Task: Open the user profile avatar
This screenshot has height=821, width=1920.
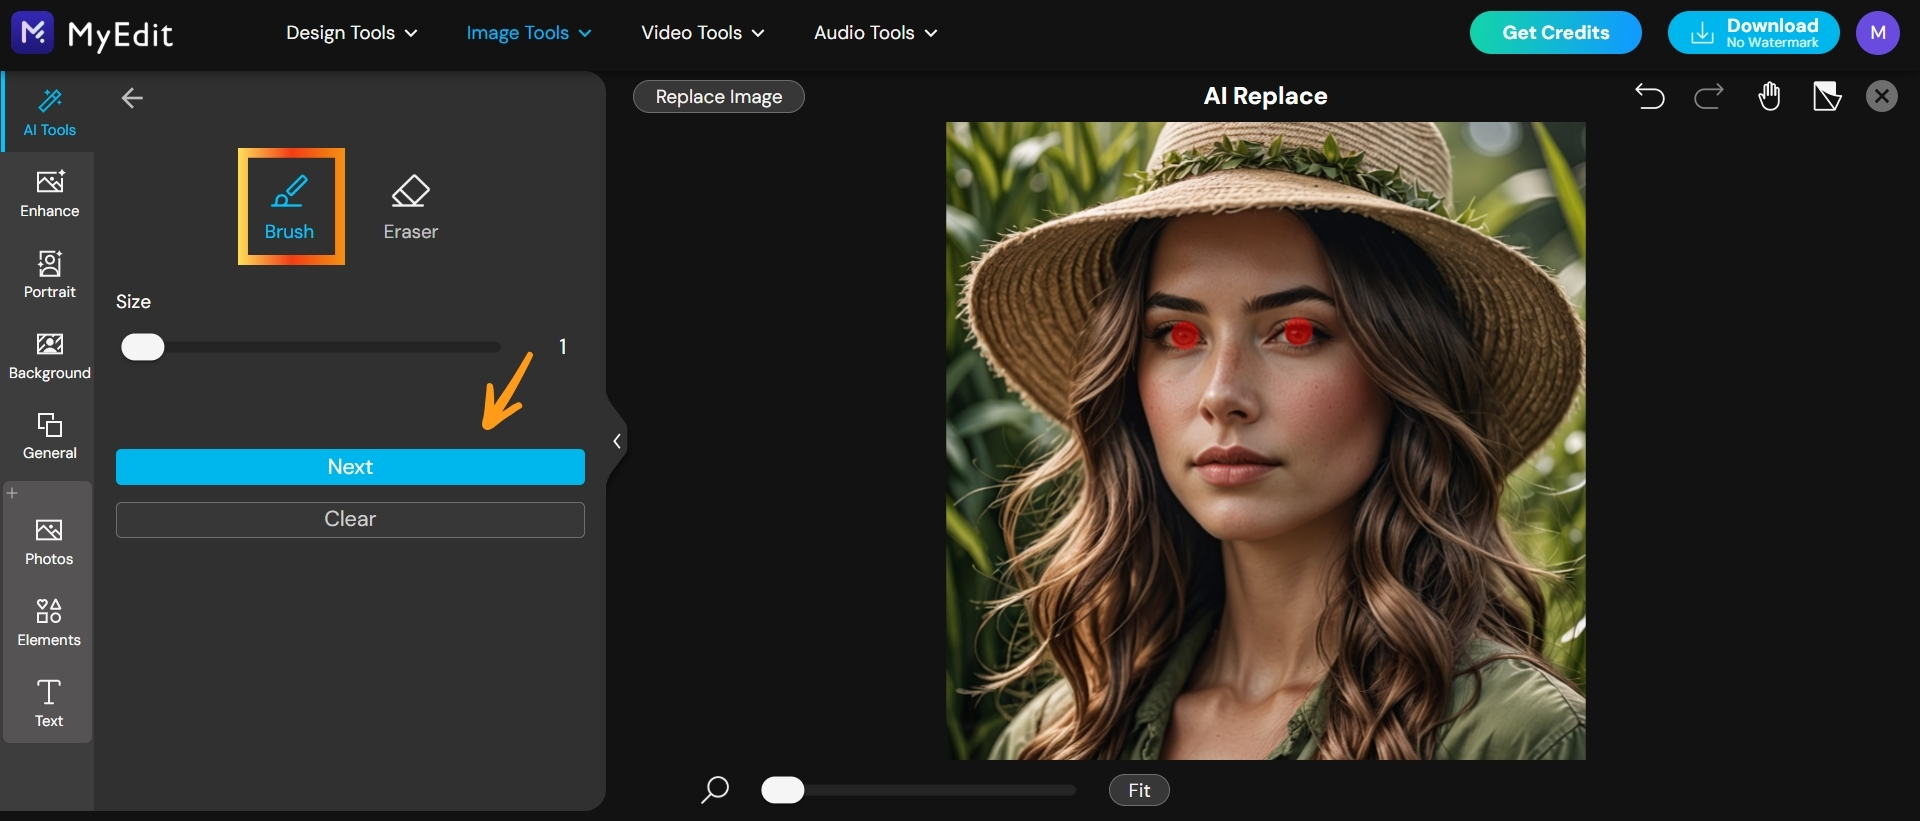Action: pyautogui.click(x=1878, y=33)
